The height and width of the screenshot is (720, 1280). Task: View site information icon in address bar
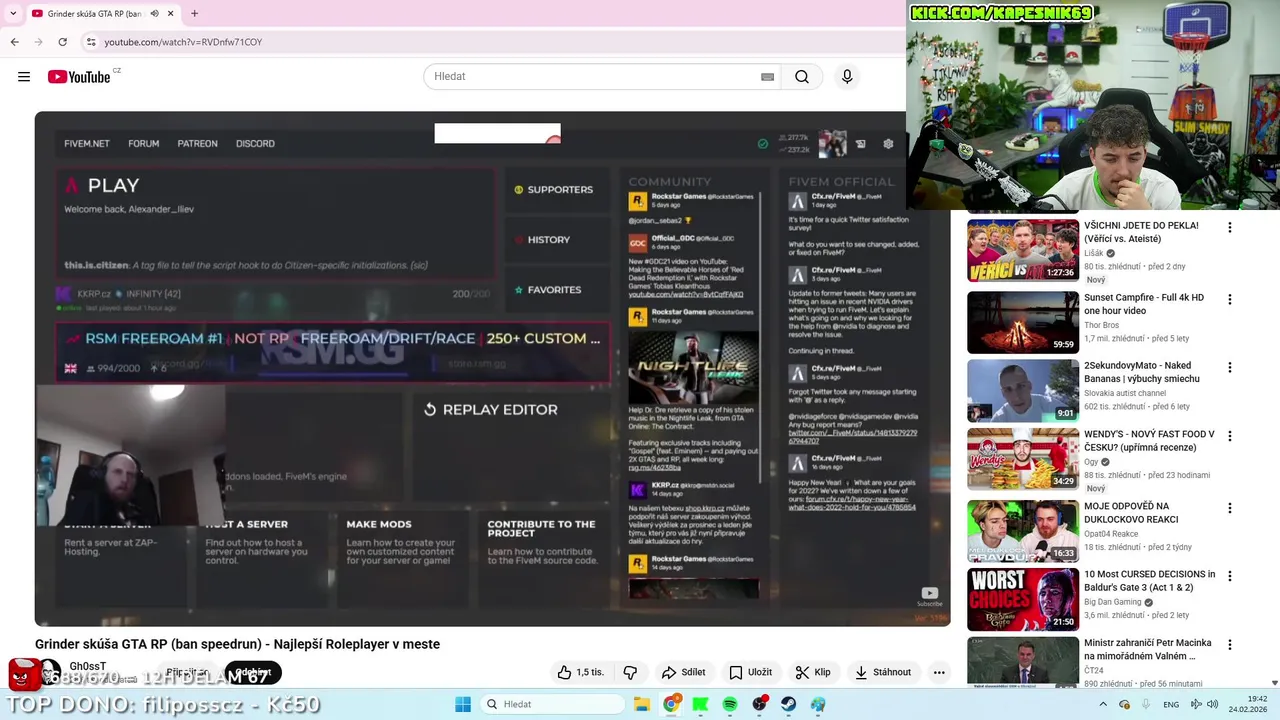(x=91, y=42)
